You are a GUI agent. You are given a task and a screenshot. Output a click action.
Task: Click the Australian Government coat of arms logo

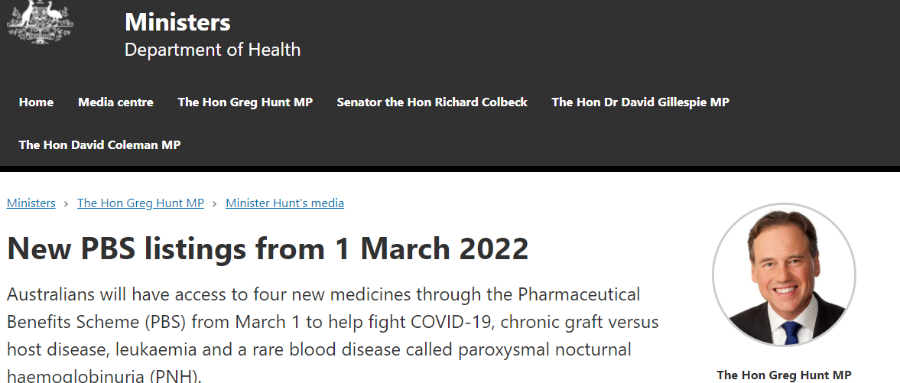point(40,21)
